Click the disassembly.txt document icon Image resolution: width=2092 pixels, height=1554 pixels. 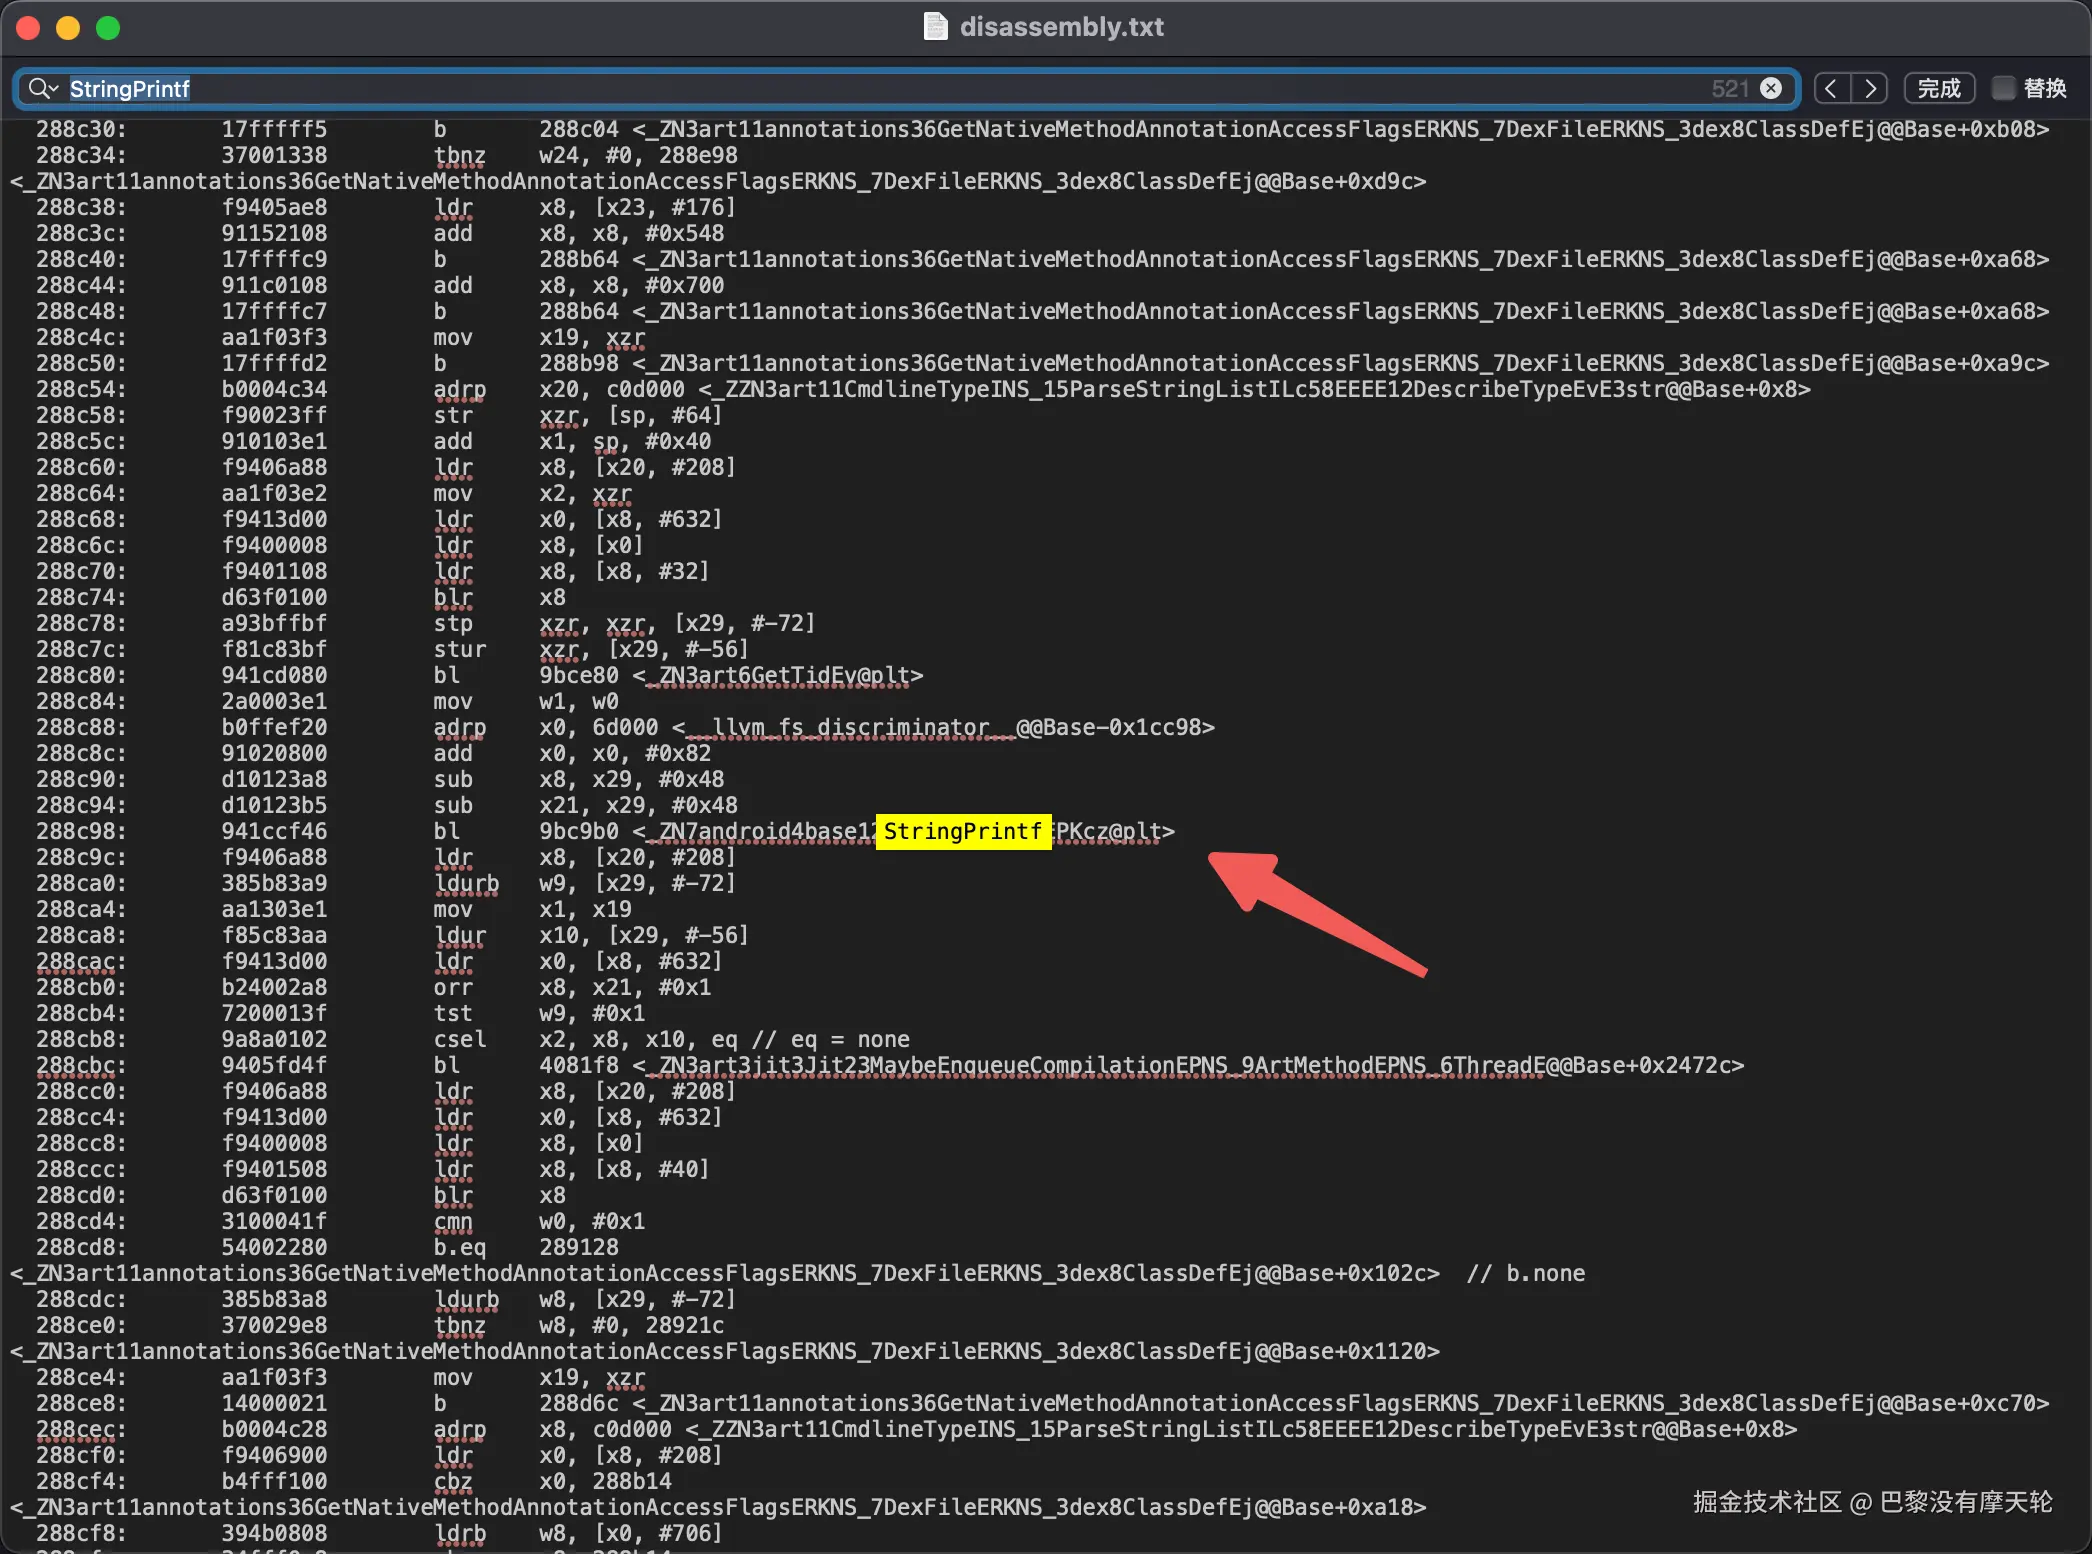point(935,26)
